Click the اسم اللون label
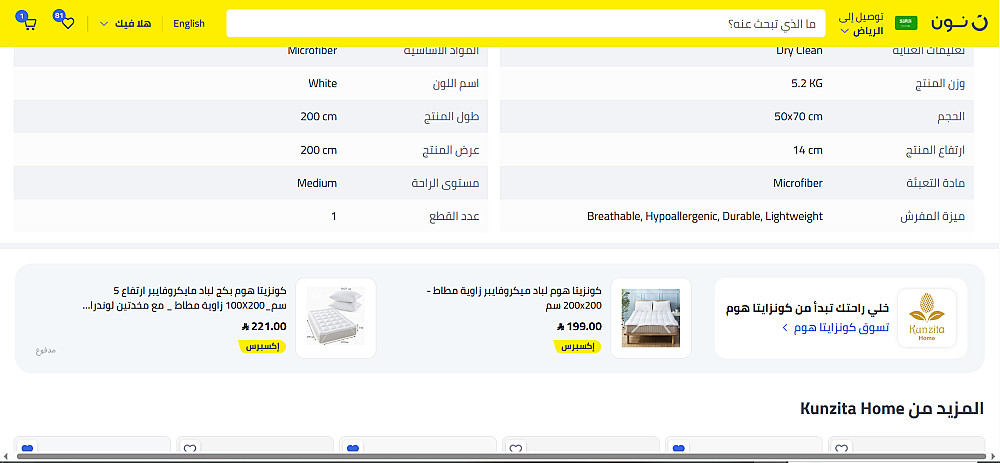The image size is (1000, 463). click(455, 84)
